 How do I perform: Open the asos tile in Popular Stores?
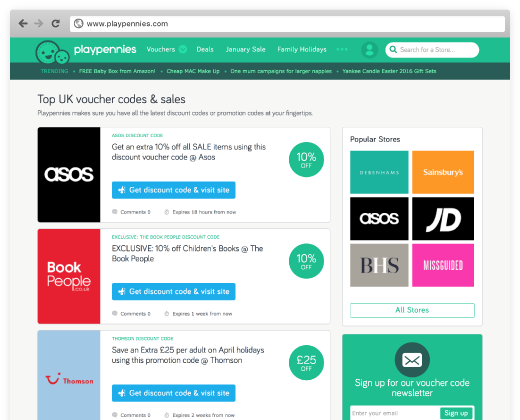[379, 219]
